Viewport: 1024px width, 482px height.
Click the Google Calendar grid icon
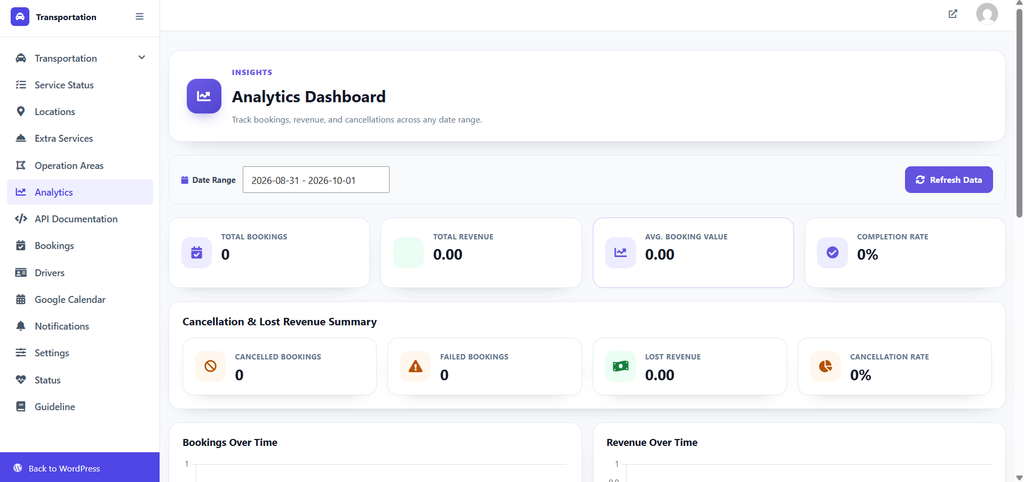pyautogui.click(x=21, y=299)
